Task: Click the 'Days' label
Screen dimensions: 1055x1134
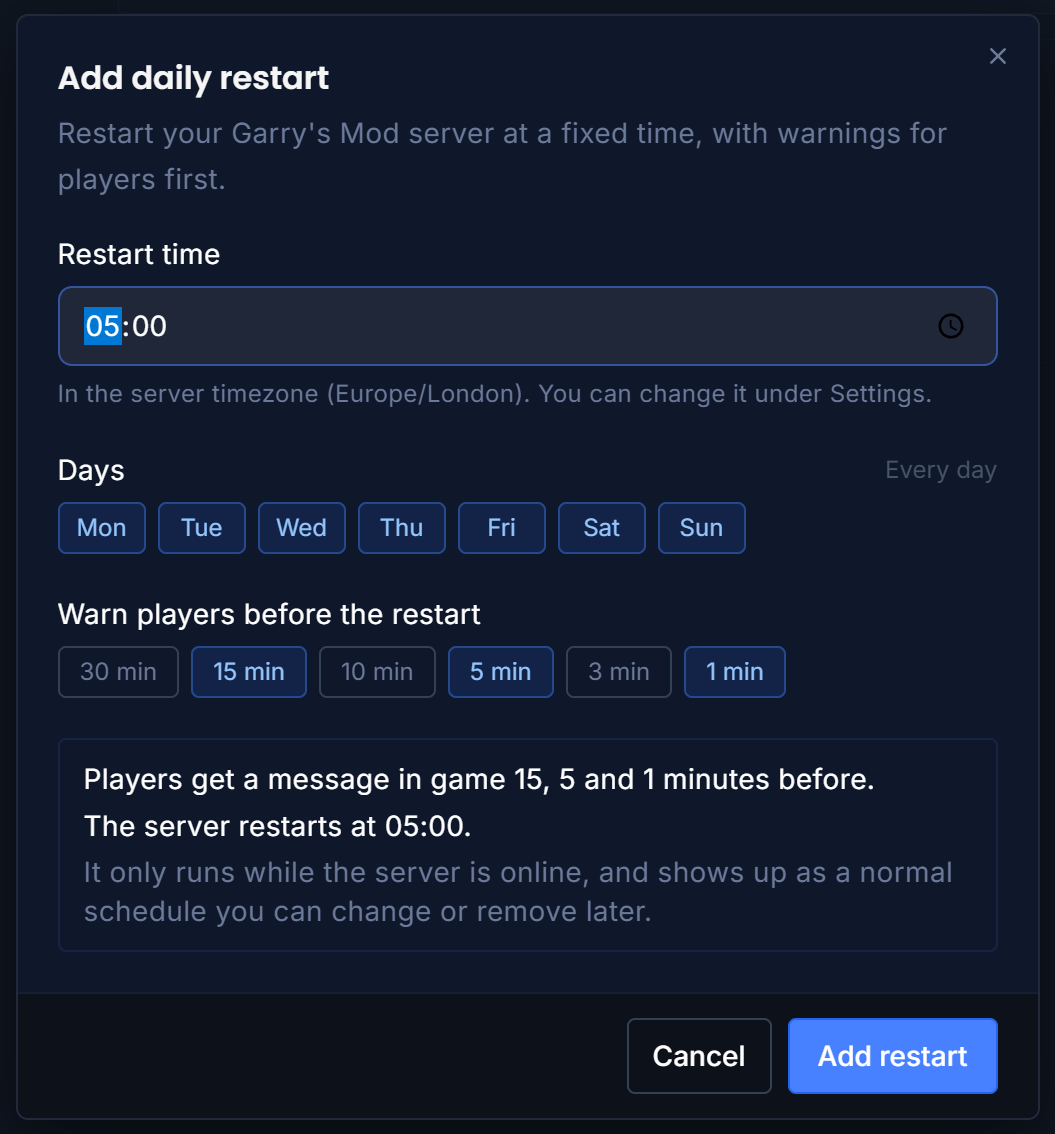Action: click(91, 471)
